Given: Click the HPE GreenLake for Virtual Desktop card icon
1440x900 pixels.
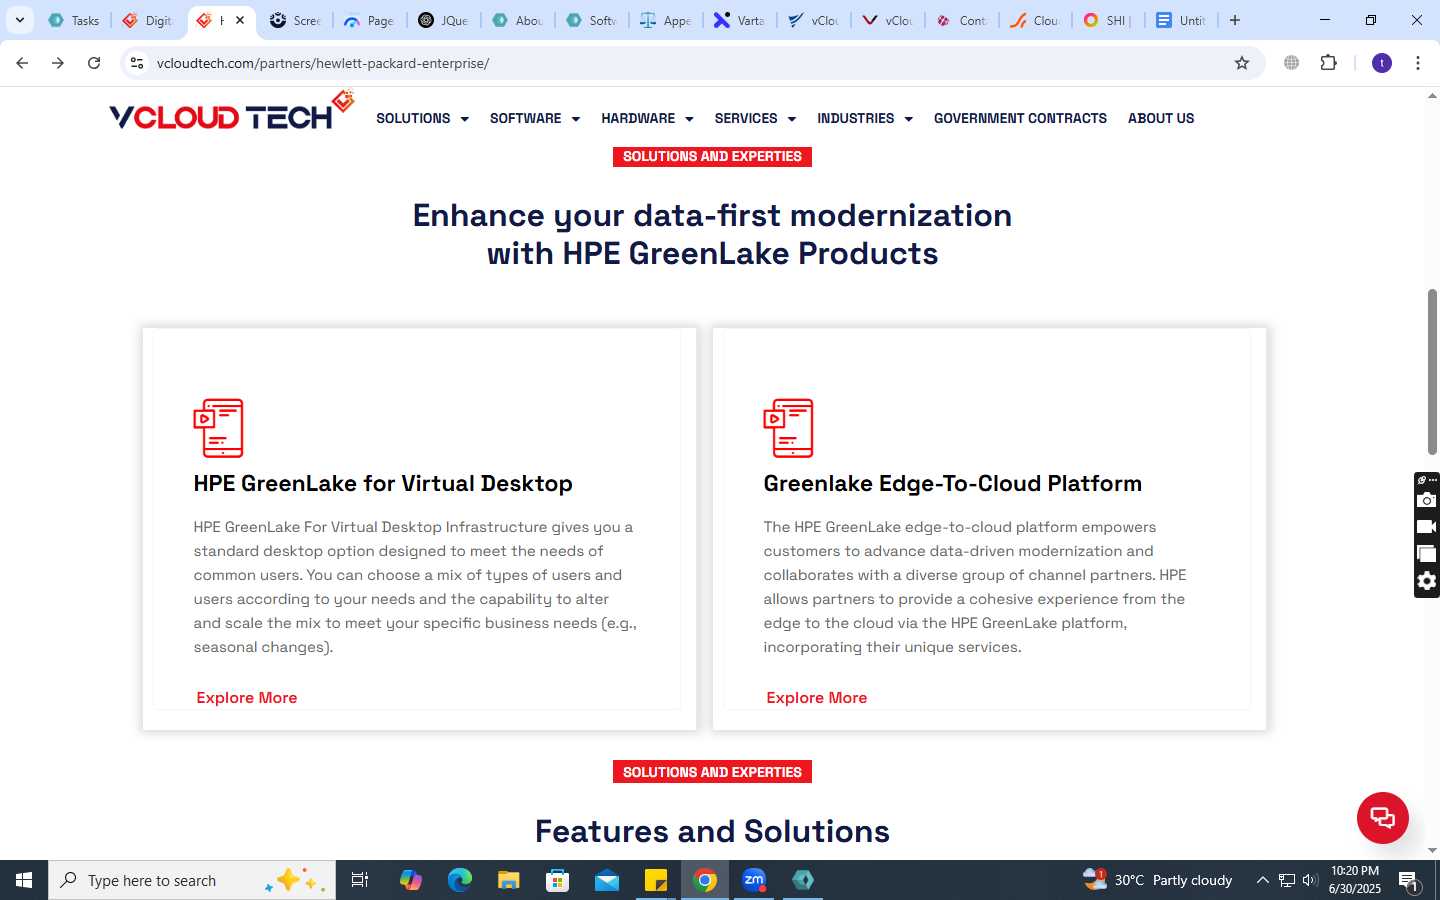Looking at the screenshot, I should pos(218,428).
